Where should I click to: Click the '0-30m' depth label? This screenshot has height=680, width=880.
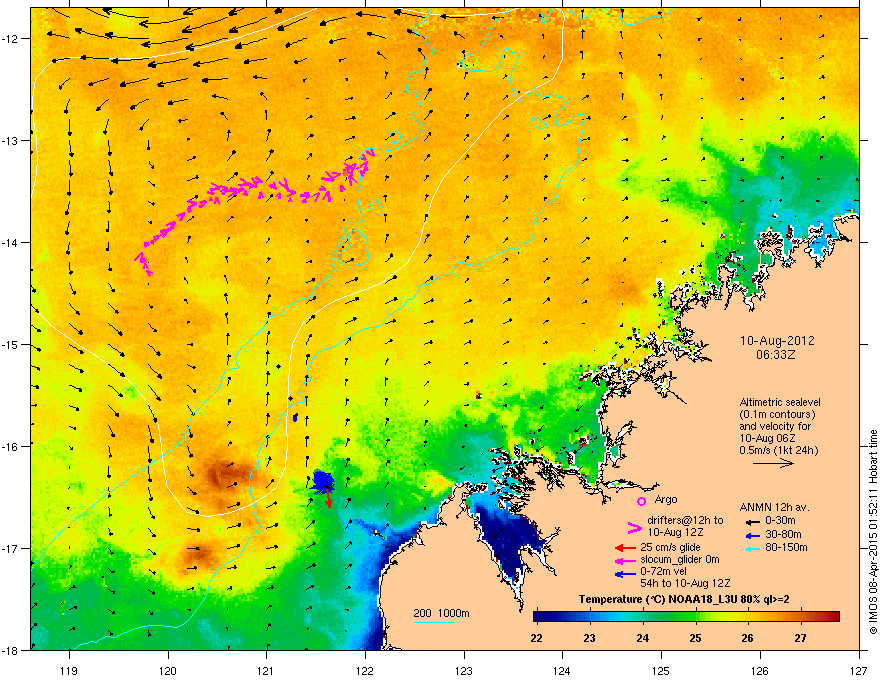click(780, 521)
